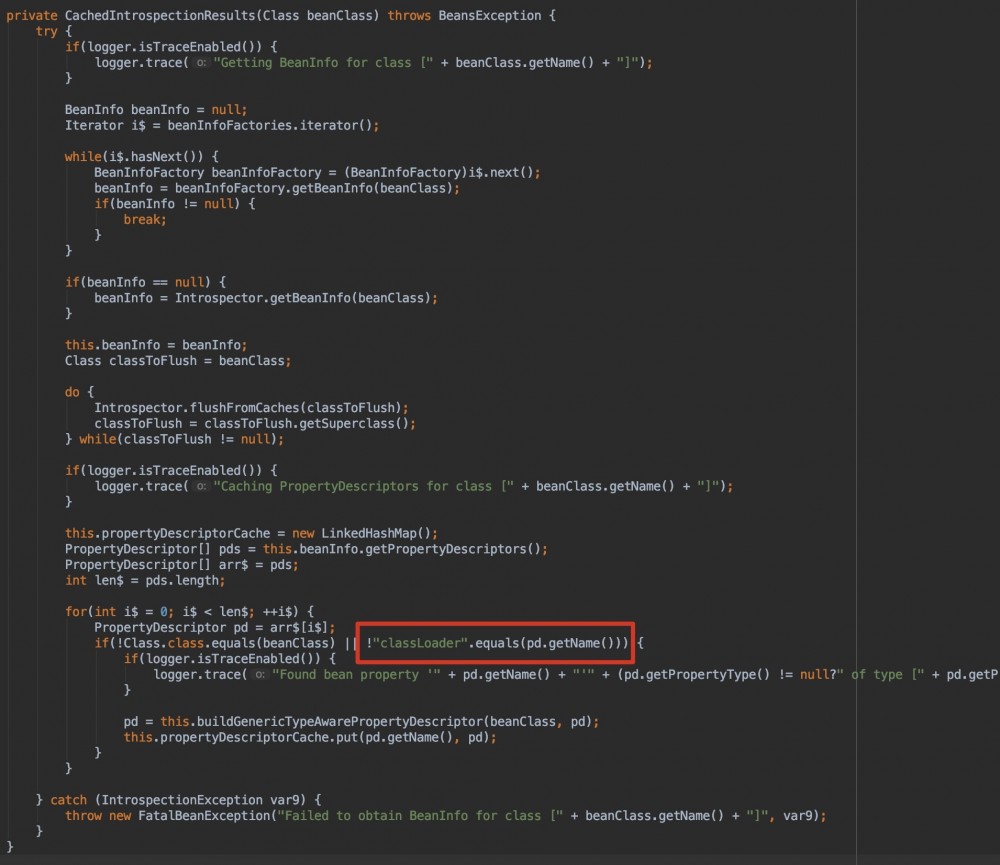Click 'Class classToFlush = beanClass;' declaration
Image resolution: width=1000 pixels, height=865 pixels.
click(x=178, y=361)
